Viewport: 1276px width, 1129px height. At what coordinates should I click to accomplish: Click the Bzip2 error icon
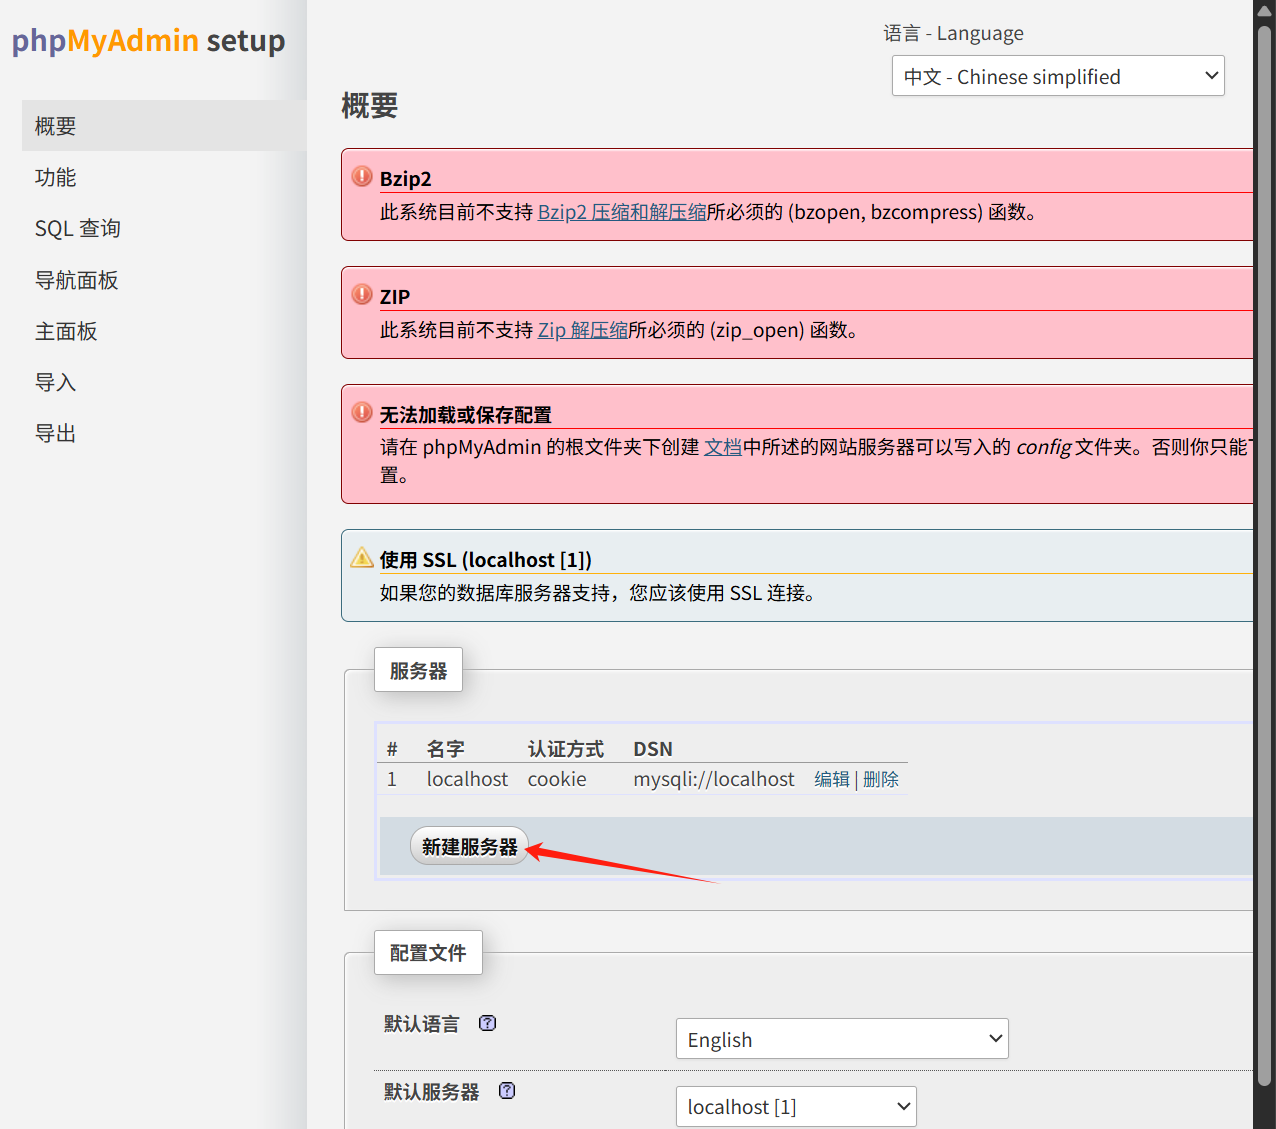coord(362,176)
